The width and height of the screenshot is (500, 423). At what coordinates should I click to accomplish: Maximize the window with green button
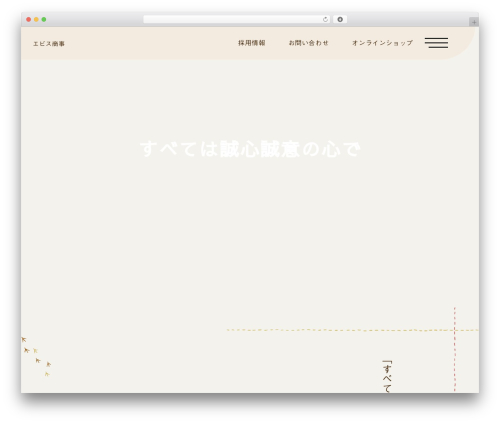point(44,20)
